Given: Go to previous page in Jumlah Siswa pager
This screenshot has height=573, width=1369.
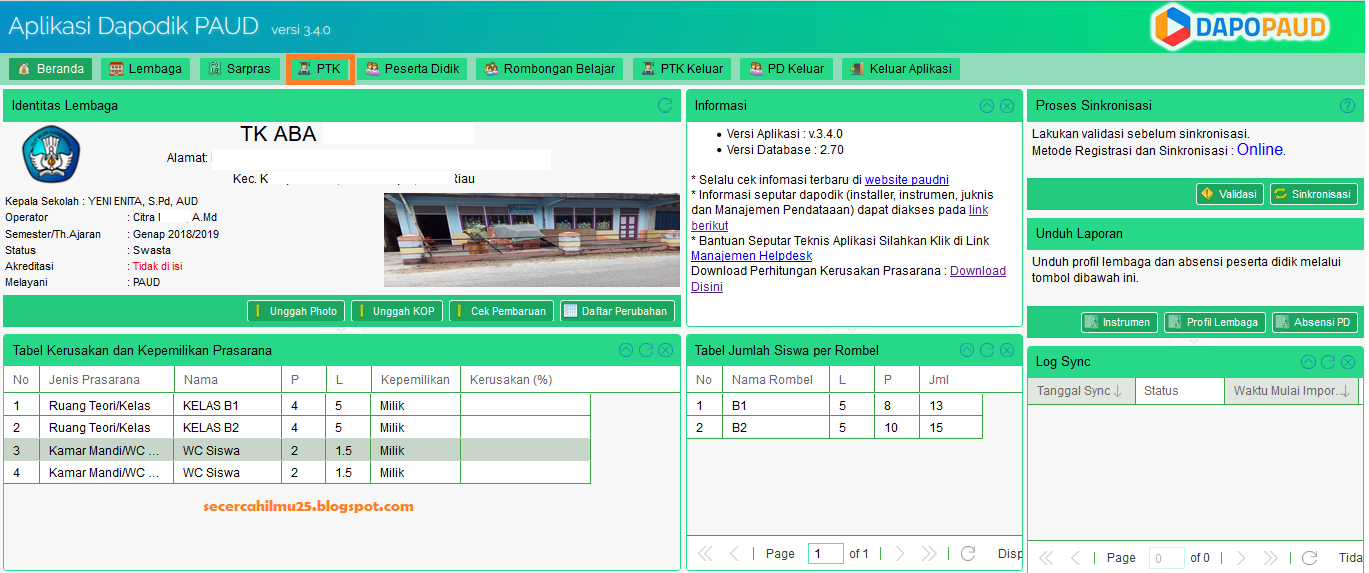Looking at the screenshot, I should tap(735, 553).
